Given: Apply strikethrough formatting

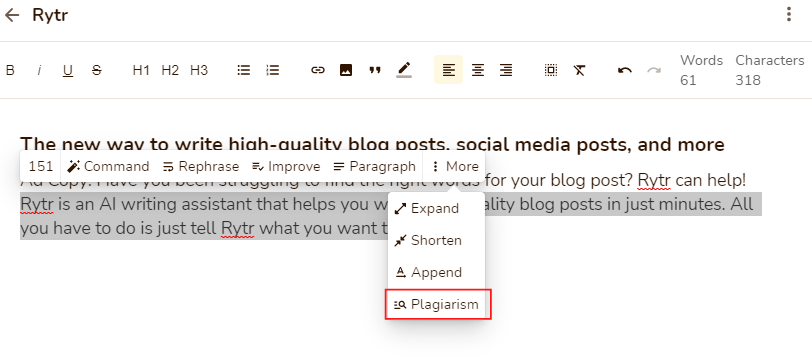Looking at the screenshot, I should [96, 70].
